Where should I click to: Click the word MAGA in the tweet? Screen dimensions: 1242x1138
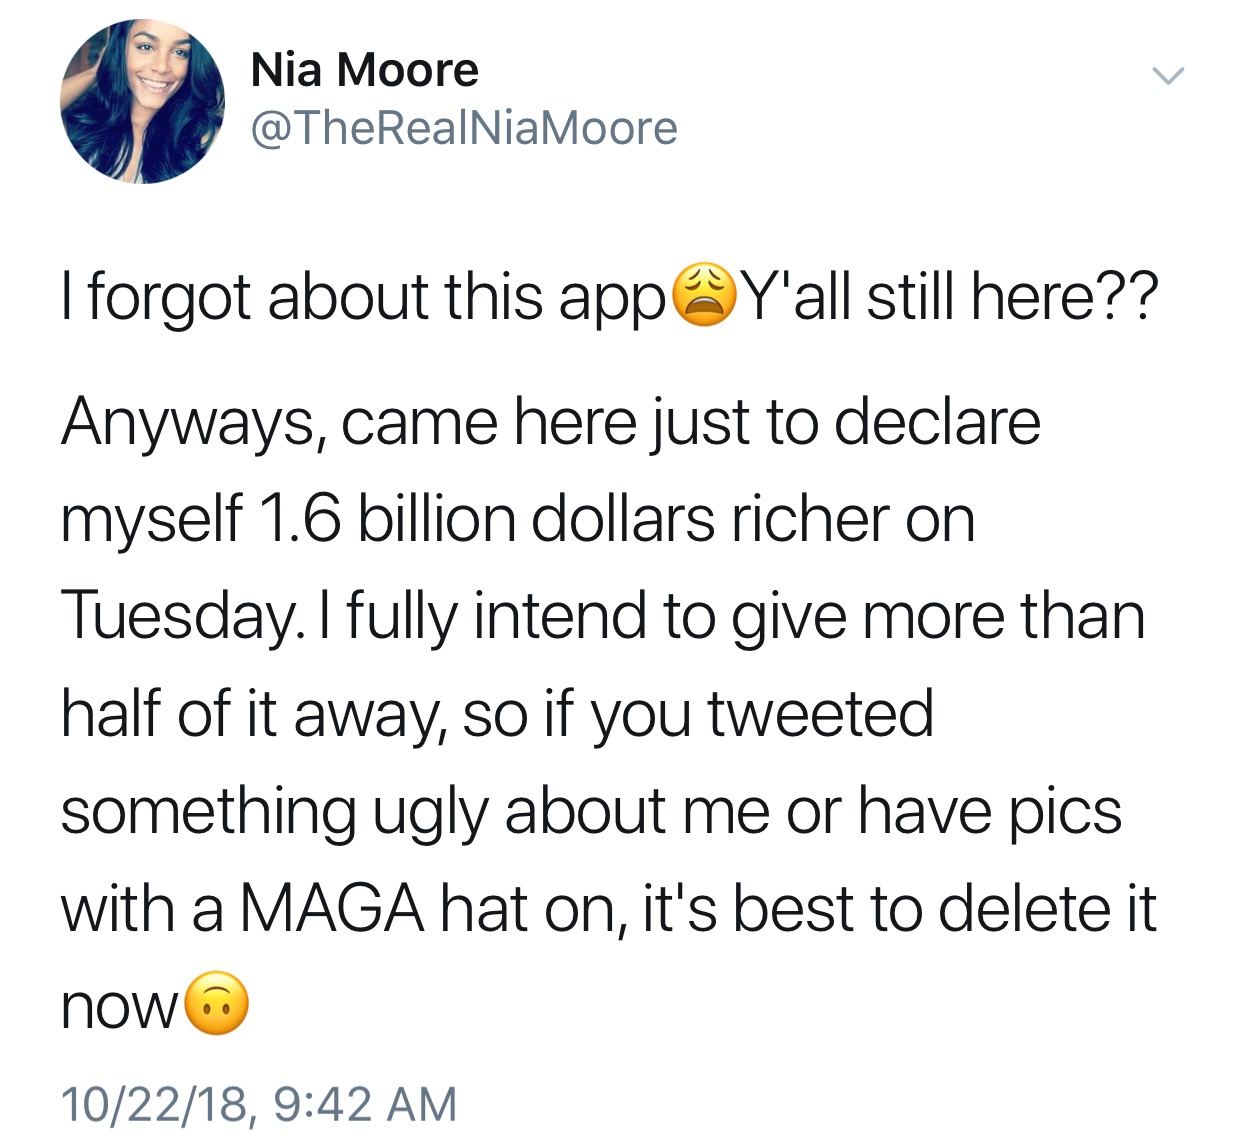click(332, 909)
